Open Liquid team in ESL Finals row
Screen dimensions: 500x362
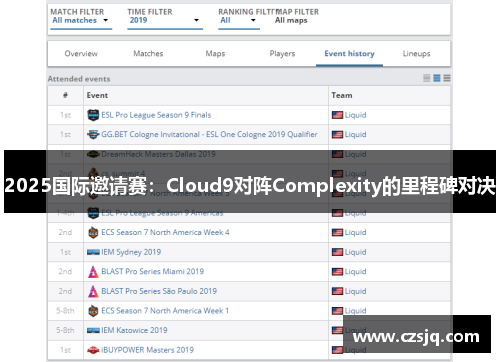pos(356,115)
